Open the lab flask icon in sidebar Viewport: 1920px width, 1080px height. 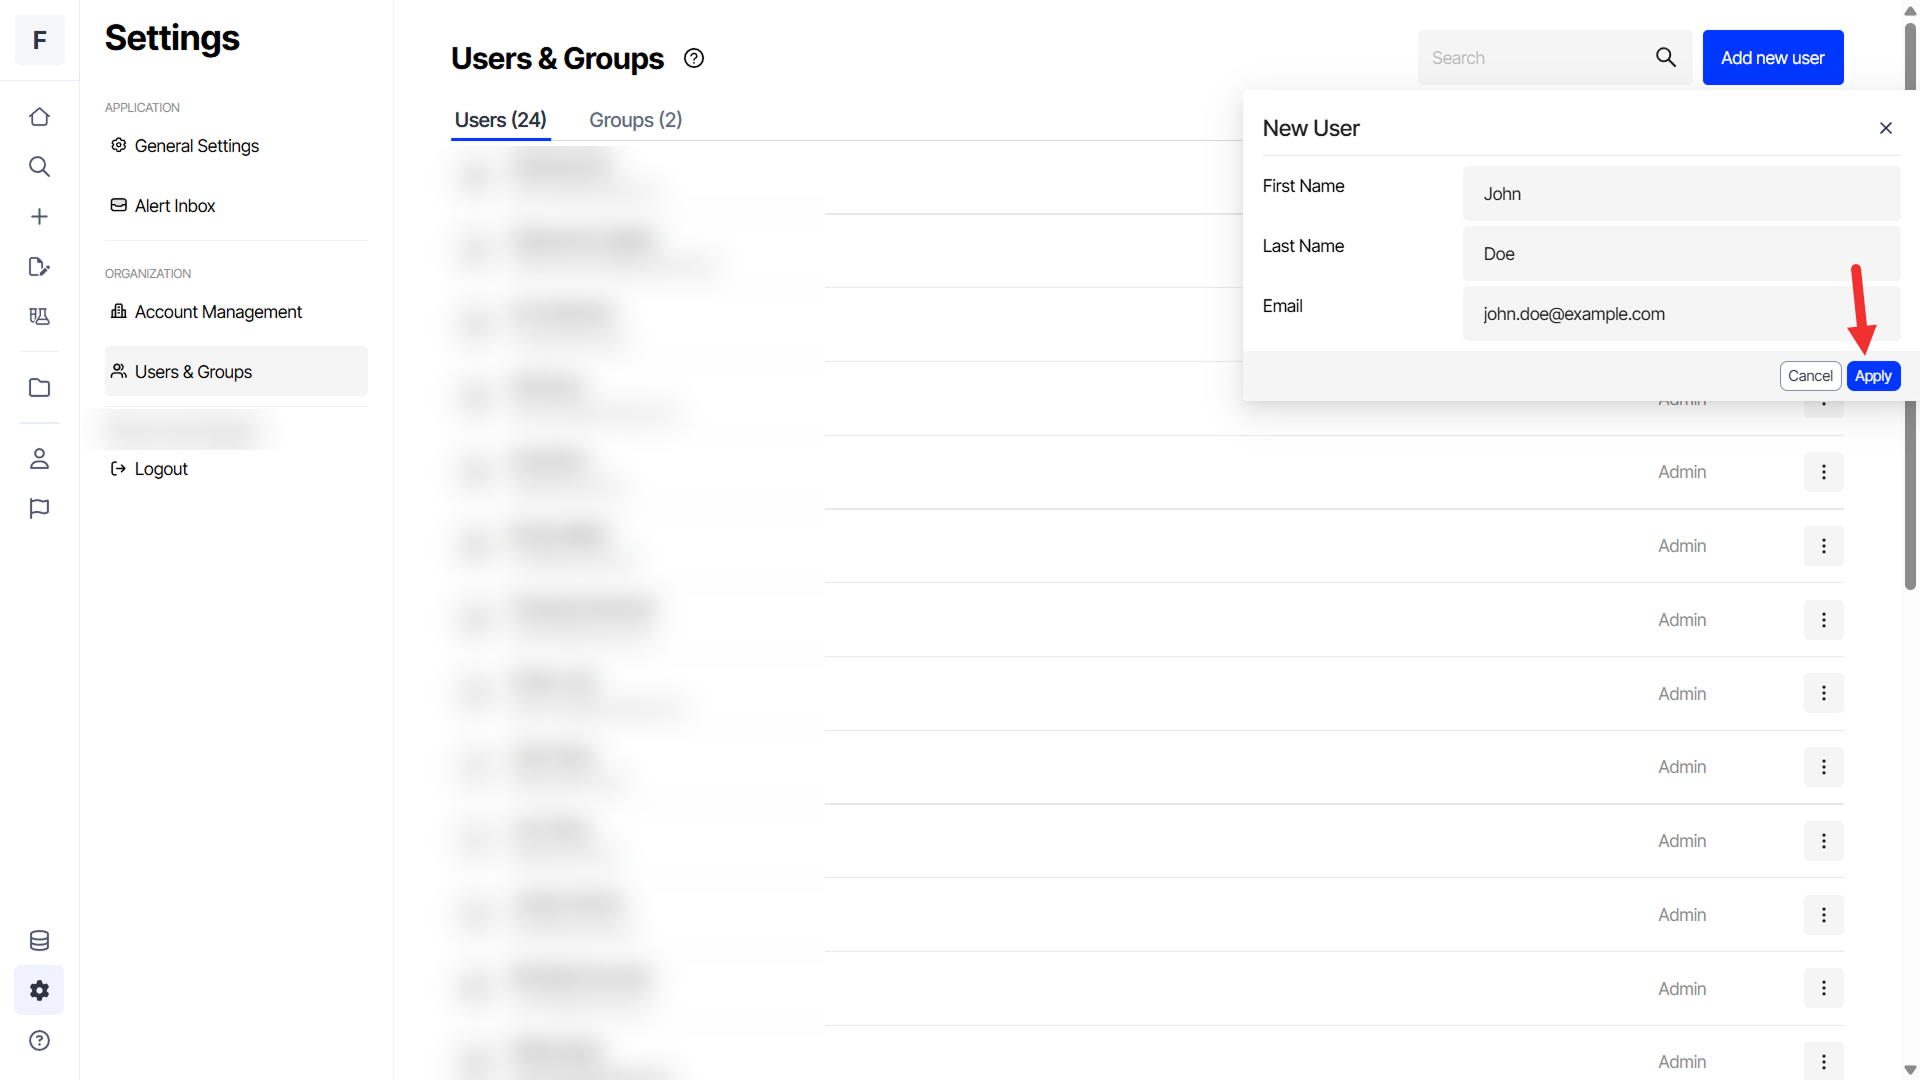point(39,317)
